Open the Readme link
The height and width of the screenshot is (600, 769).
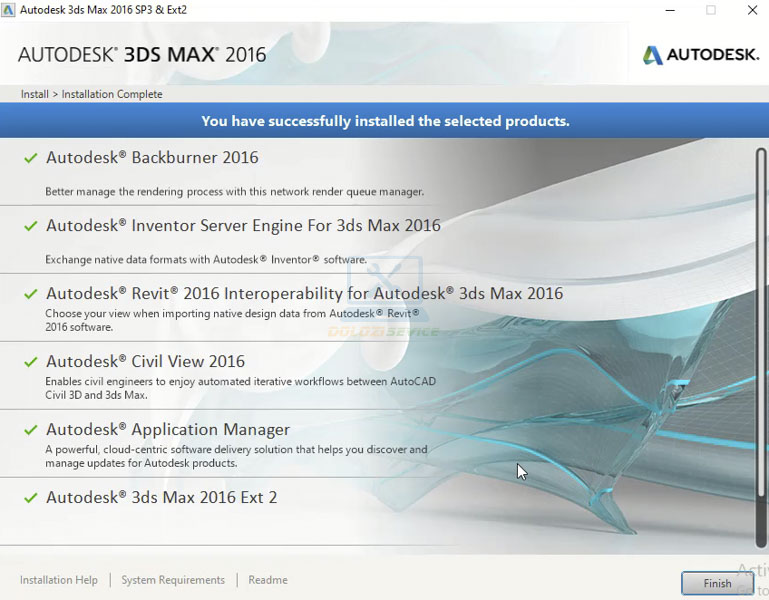click(x=268, y=580)
